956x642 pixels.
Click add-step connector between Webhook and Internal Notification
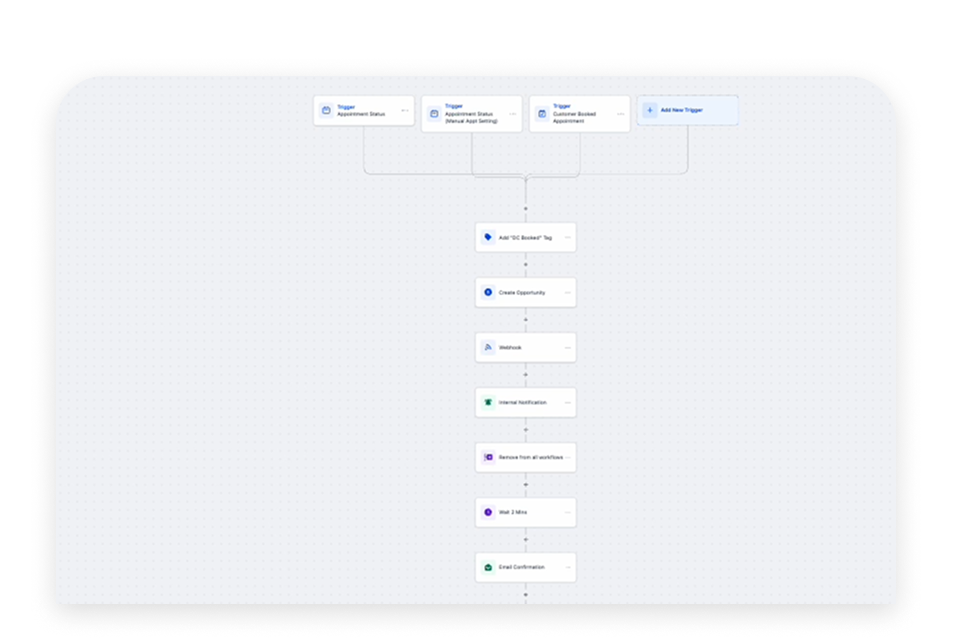pyautogui.click(x=526, y=375)
